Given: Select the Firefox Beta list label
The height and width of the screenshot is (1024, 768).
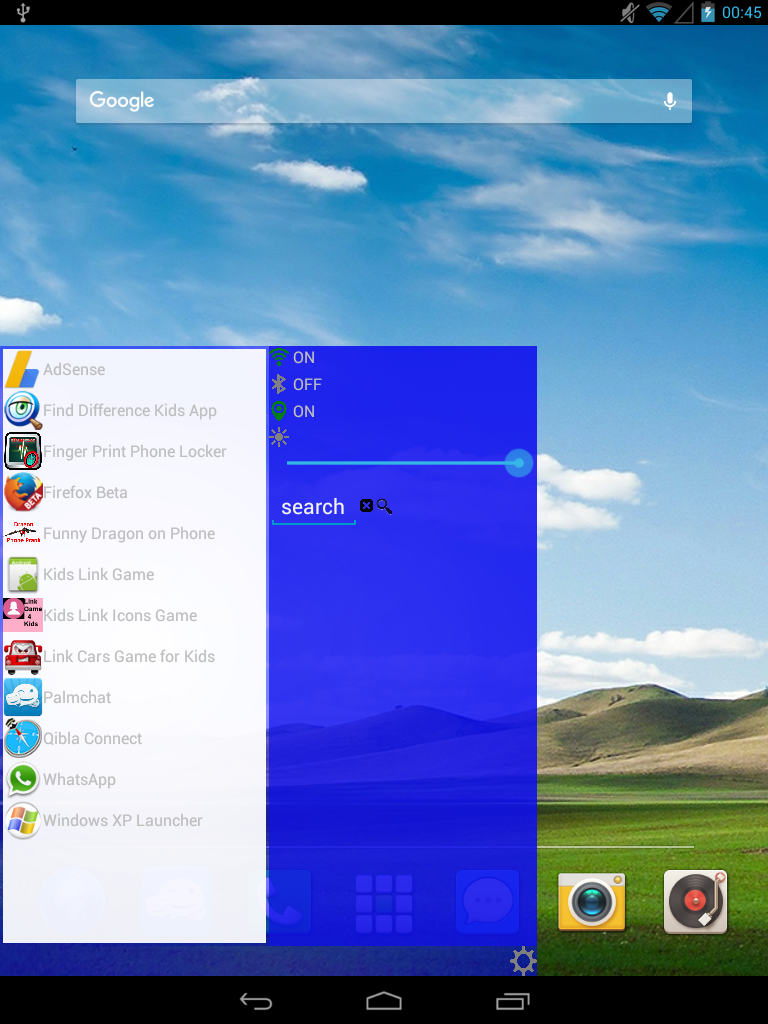Looking at the screenshot, I should pos(85,492).
